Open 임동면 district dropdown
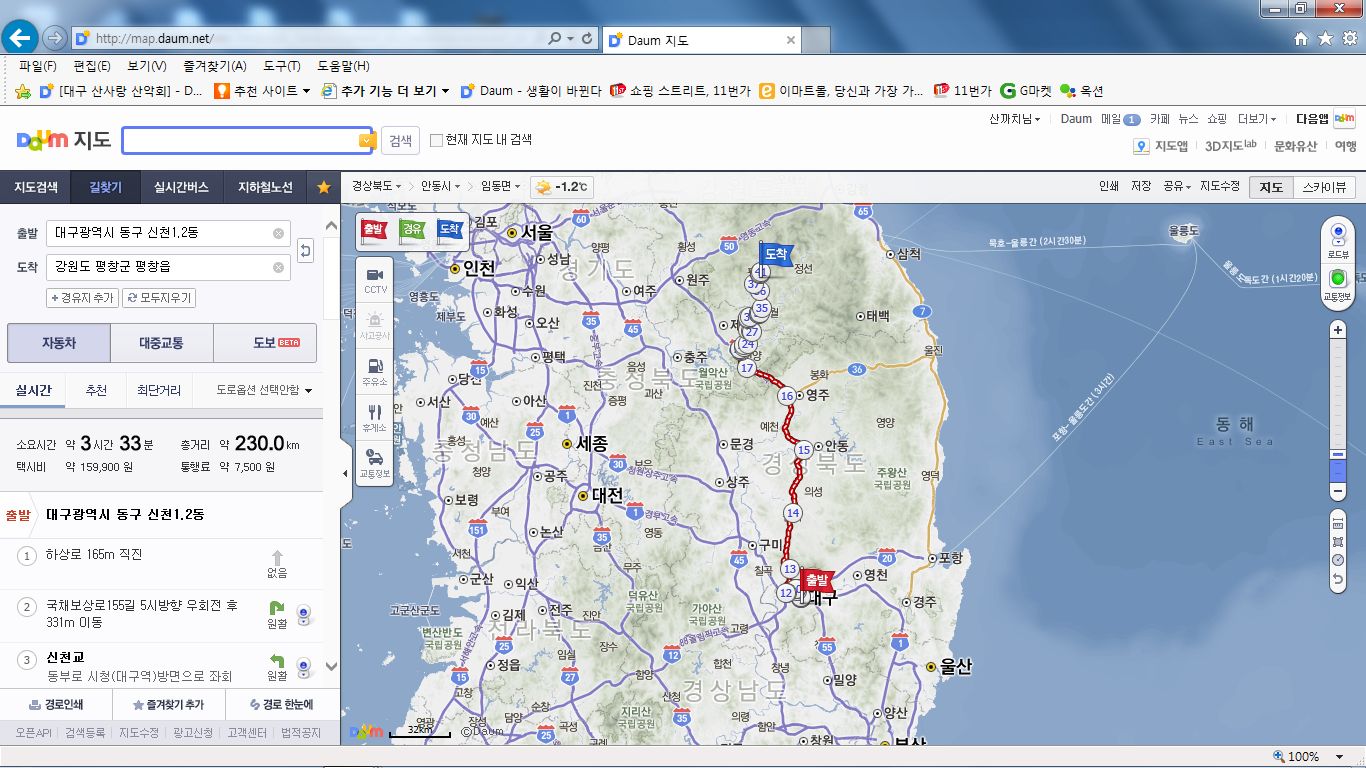The image size is (1366, 768). 500,187
